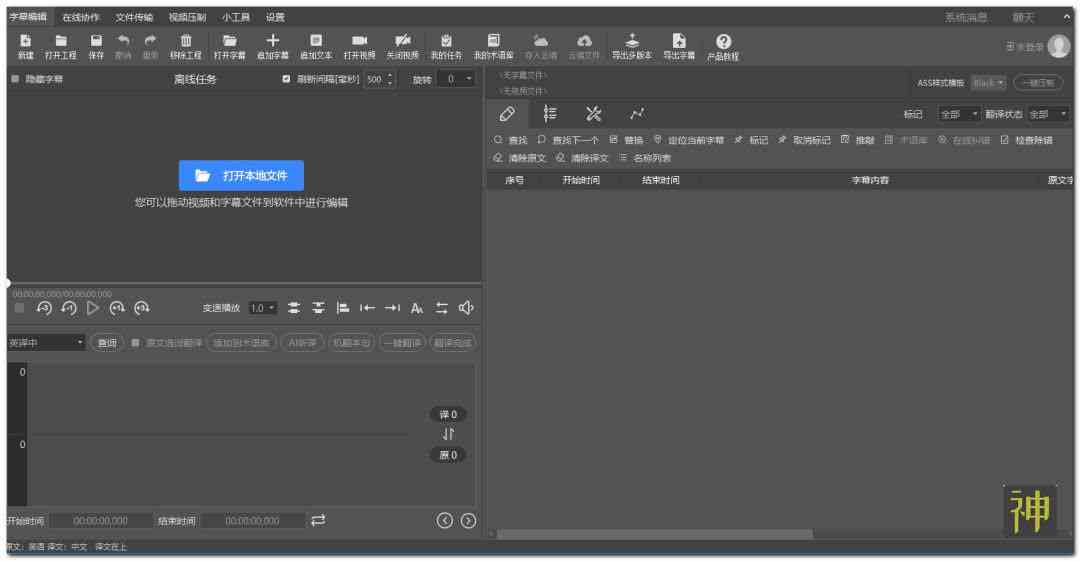Open 我的任务 clipboard icon
The height and width of the screenshot is (561, 1080).
pyautogui.click(x=446, y=46)
